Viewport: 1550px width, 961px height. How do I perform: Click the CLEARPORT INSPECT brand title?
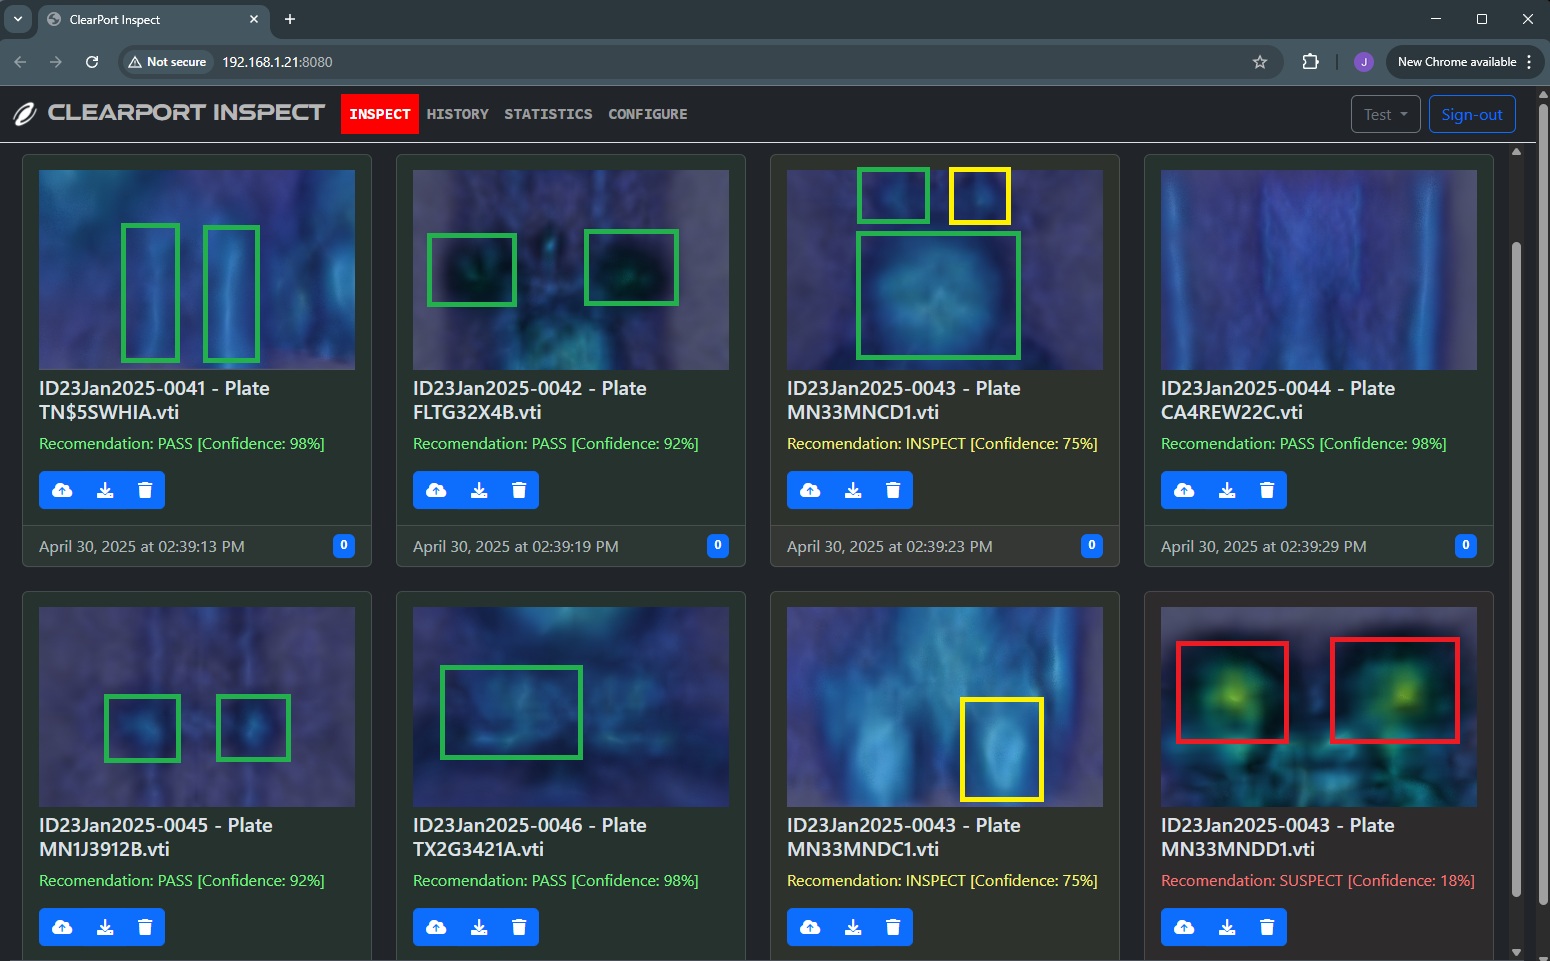[186, 113]
